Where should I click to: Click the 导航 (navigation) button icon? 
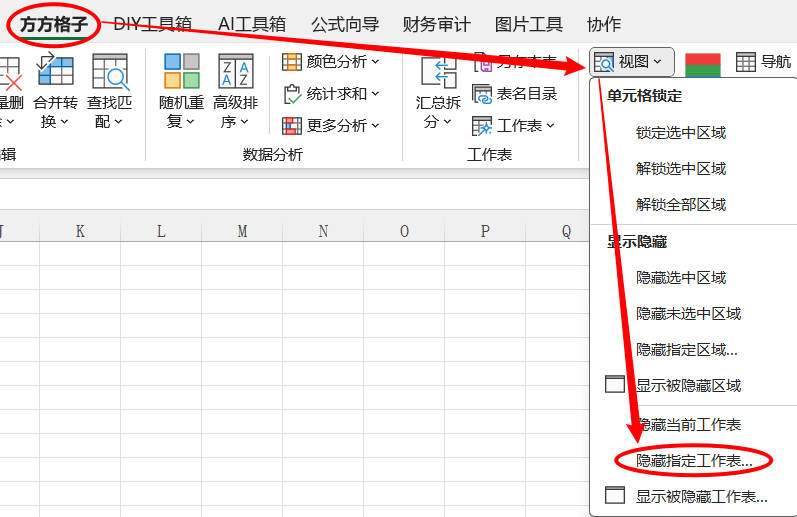coord(746,62)
